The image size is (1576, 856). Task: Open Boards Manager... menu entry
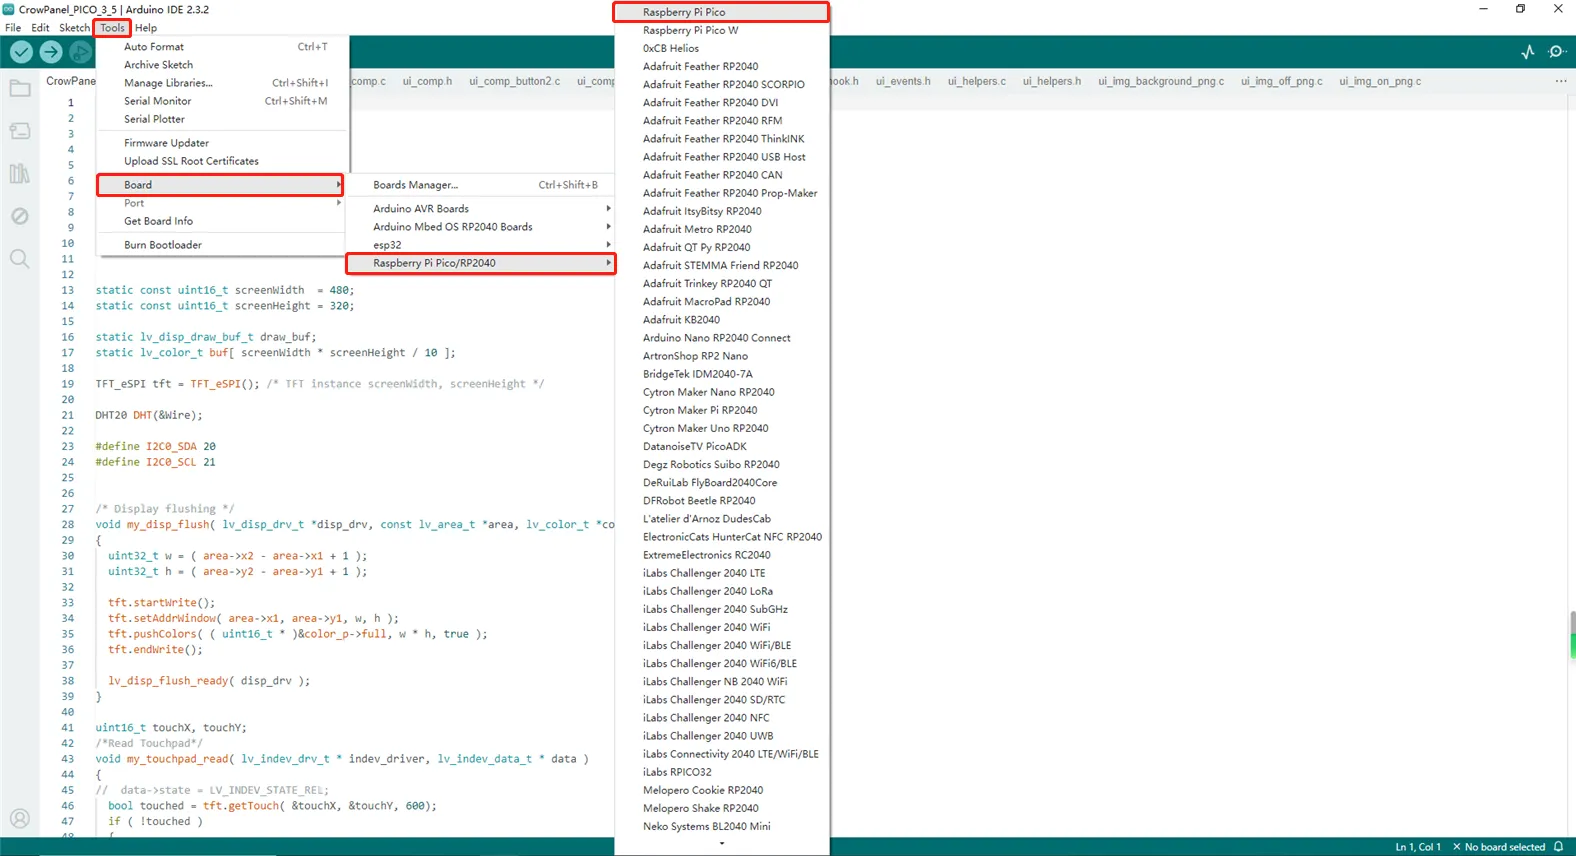pos(415,185)
